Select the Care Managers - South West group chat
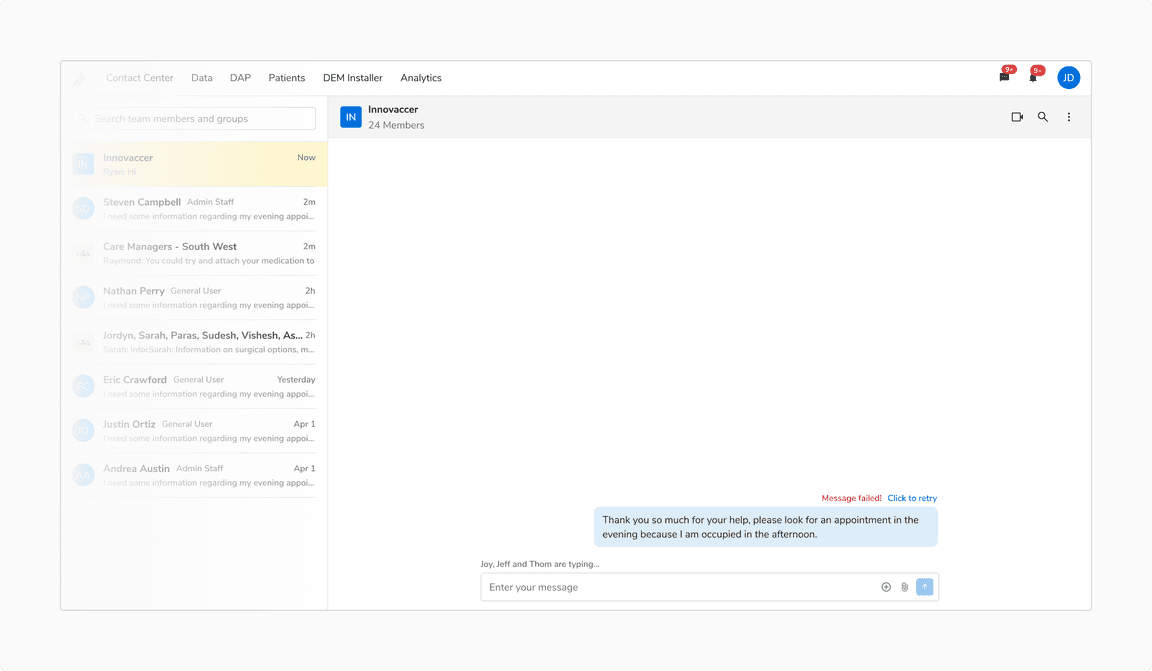Screen dimensions: 1152x671 (x=195, y=253)
